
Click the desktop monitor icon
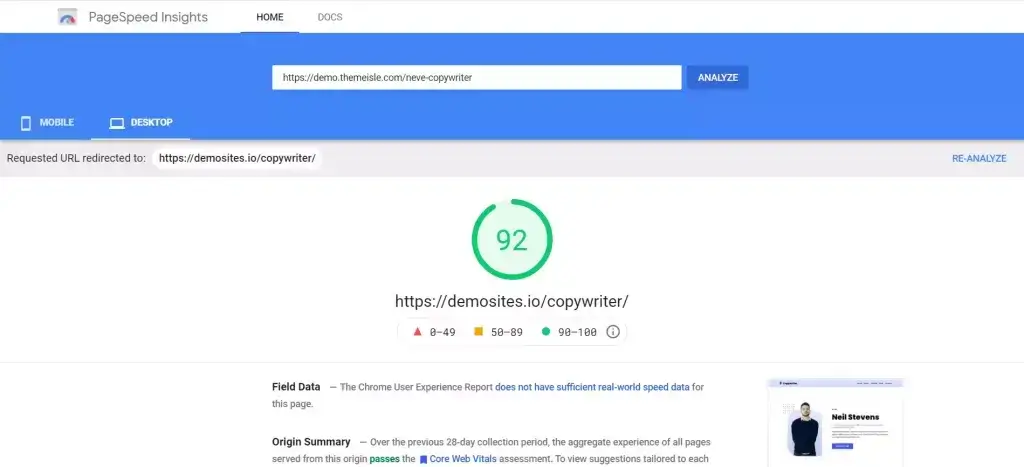tap(117, 123)
